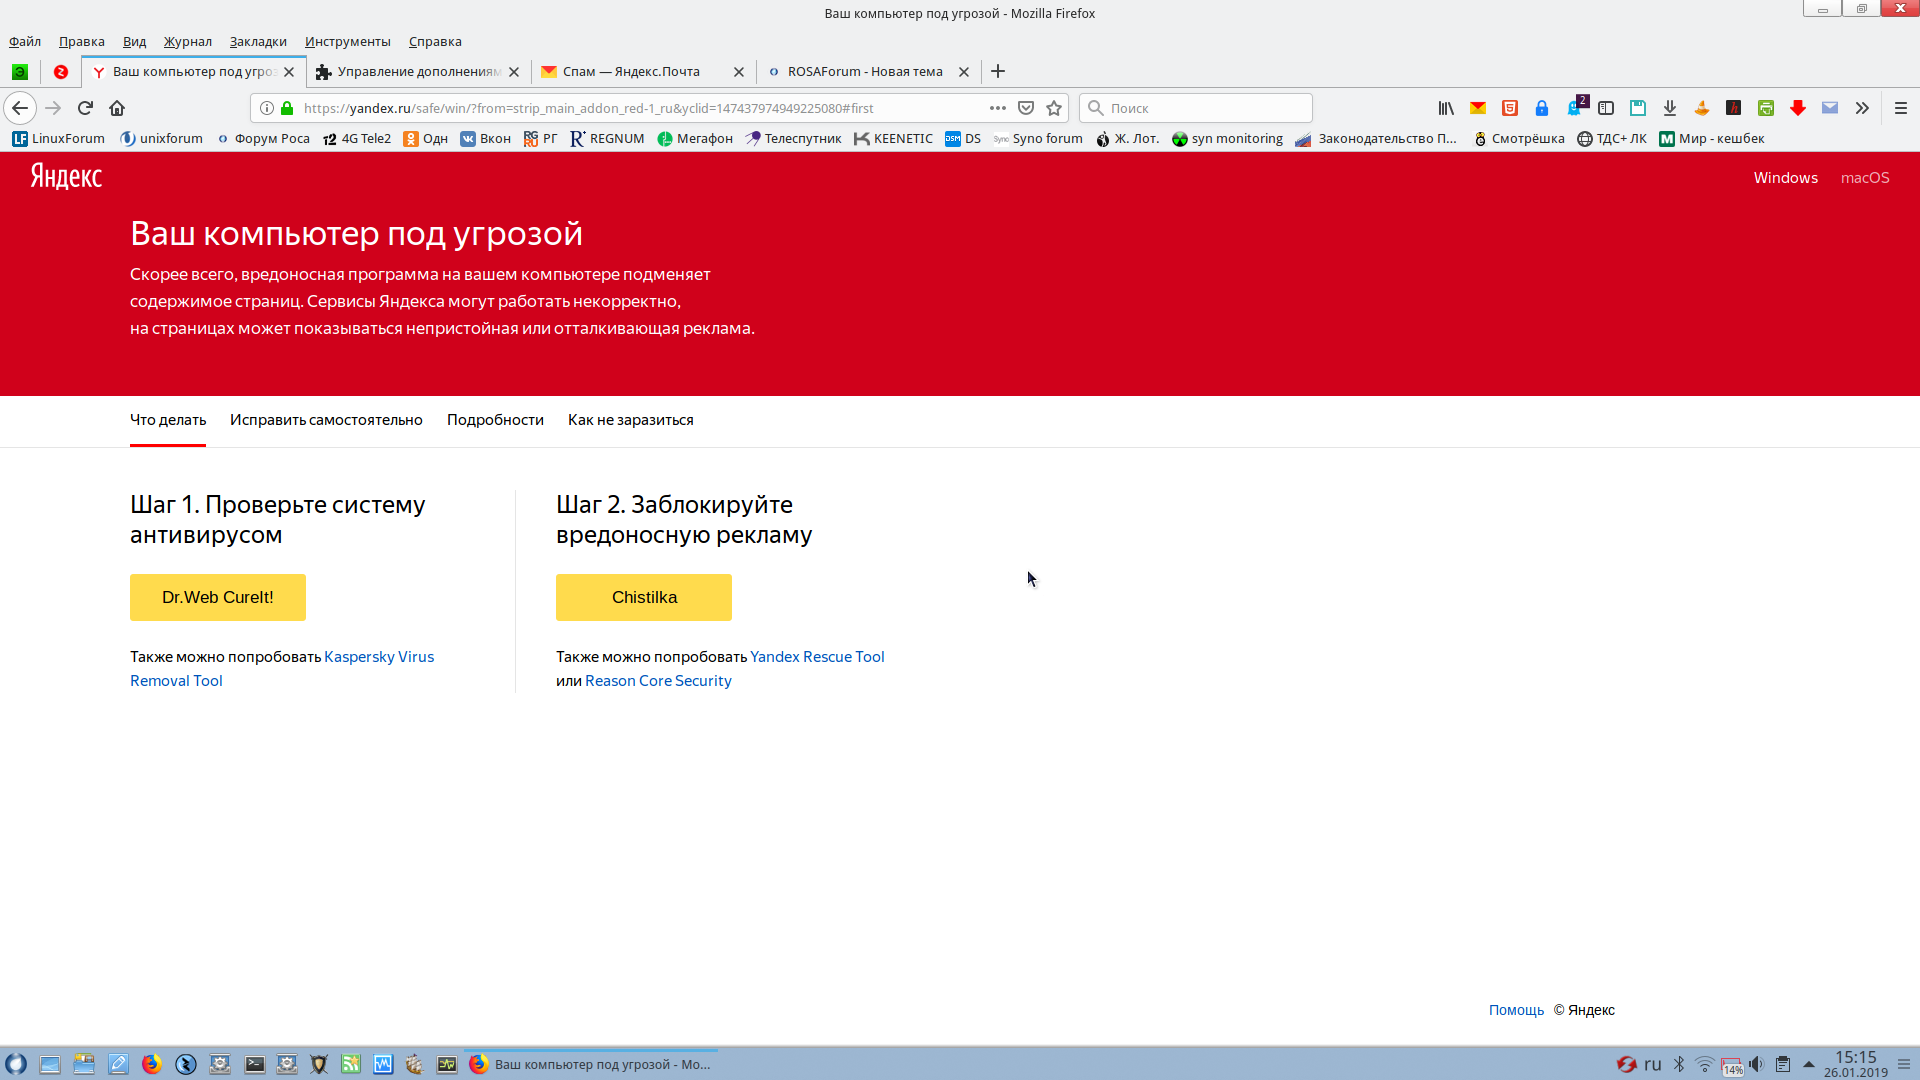Select the Исправить самостоятельно tab
The height and width of the screenshot is (1080, 1920).
326,420
